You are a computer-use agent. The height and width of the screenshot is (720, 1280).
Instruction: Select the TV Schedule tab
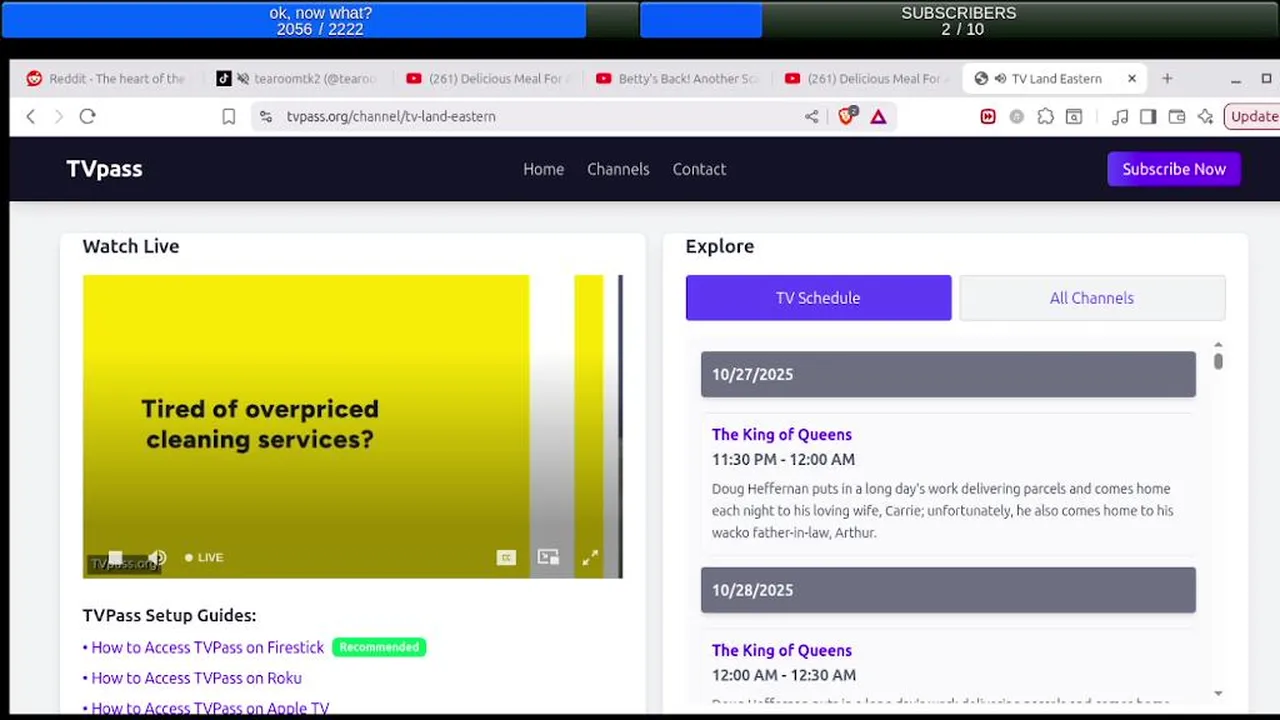point(818,298)
